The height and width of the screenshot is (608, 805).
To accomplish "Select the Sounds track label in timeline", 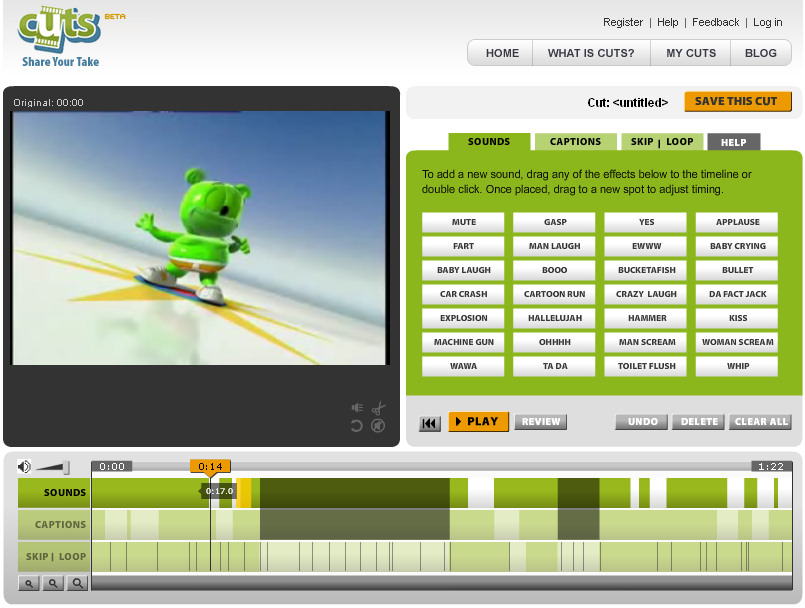I will [54, 493].
